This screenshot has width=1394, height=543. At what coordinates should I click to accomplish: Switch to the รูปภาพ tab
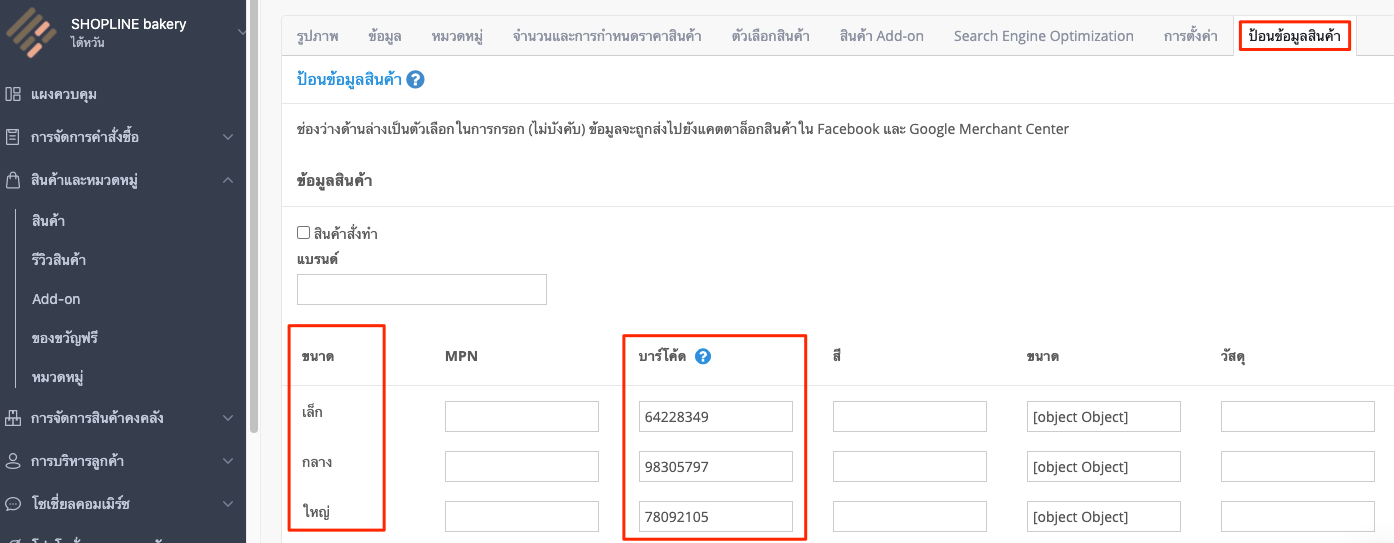click(317, 36)
